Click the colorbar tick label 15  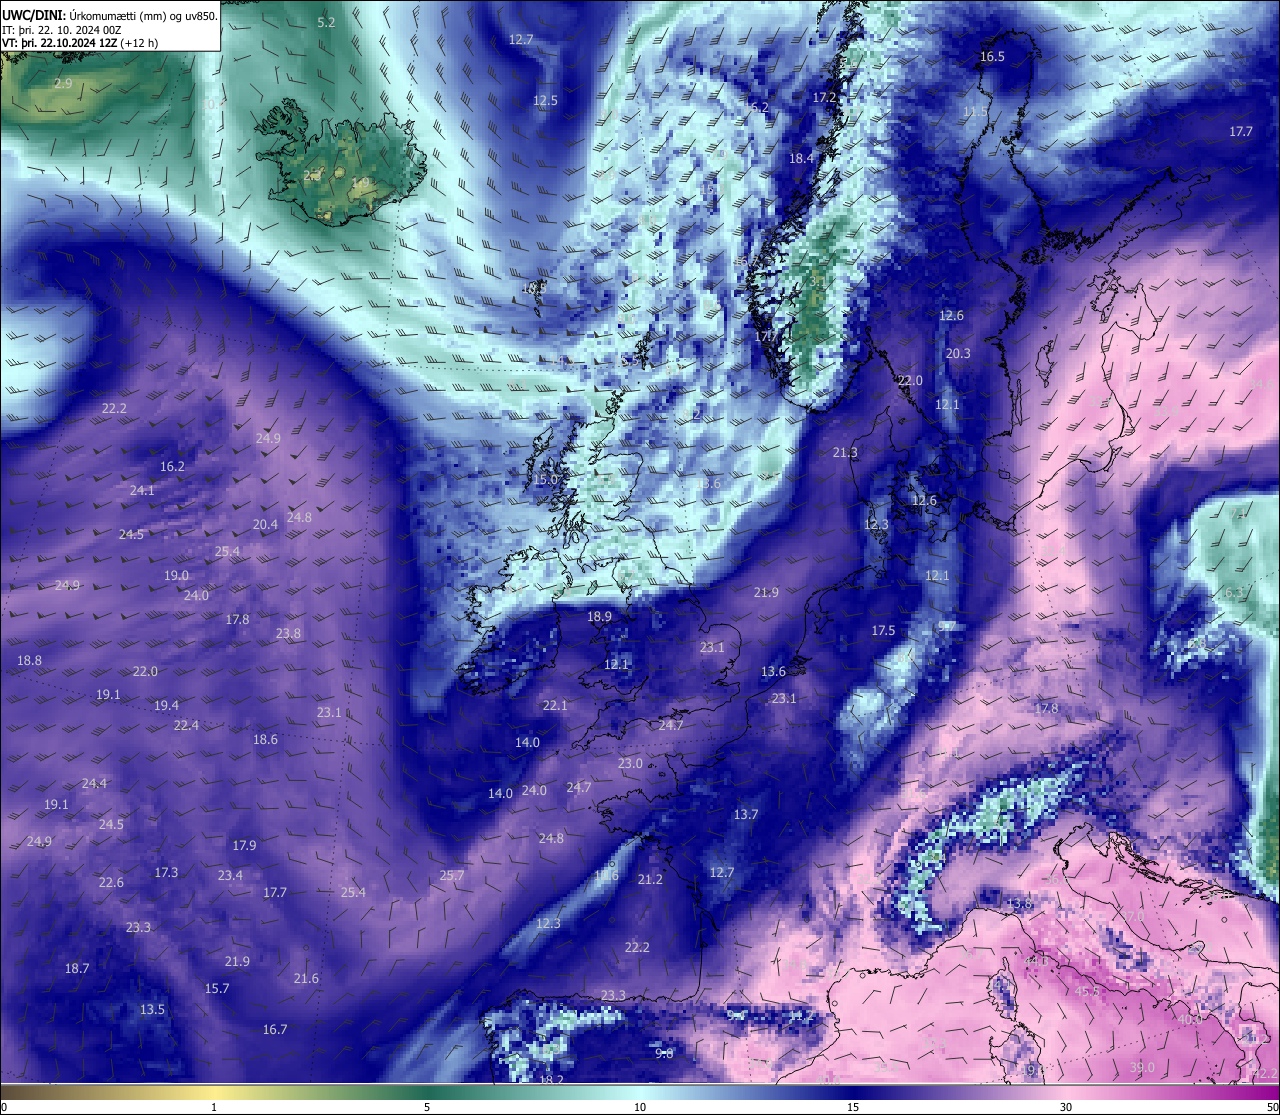click(853, 1107)
